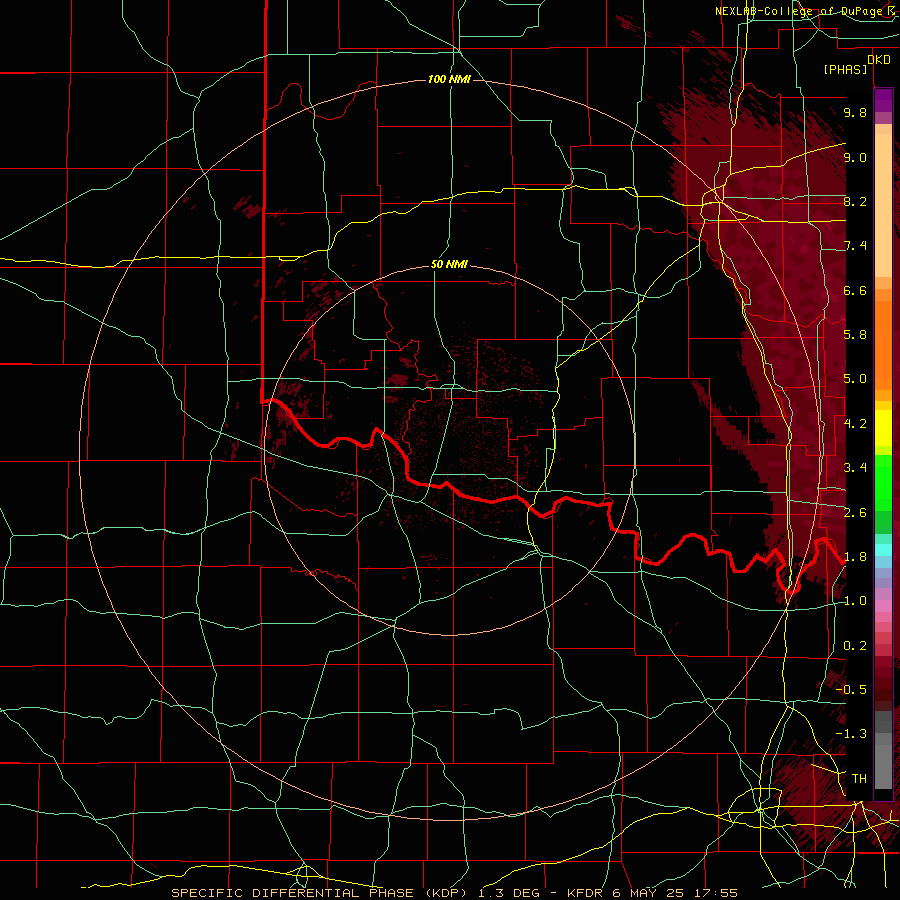
Task: Click the 6.6 value on the scale
Action: point(855,290)
